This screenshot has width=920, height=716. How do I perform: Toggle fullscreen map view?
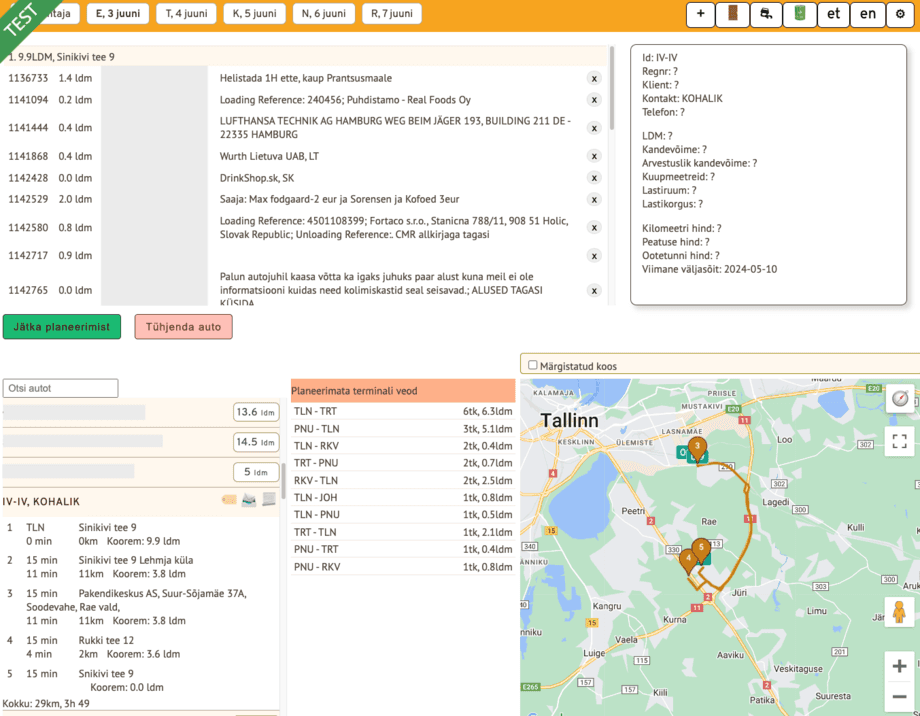(899, 441)
